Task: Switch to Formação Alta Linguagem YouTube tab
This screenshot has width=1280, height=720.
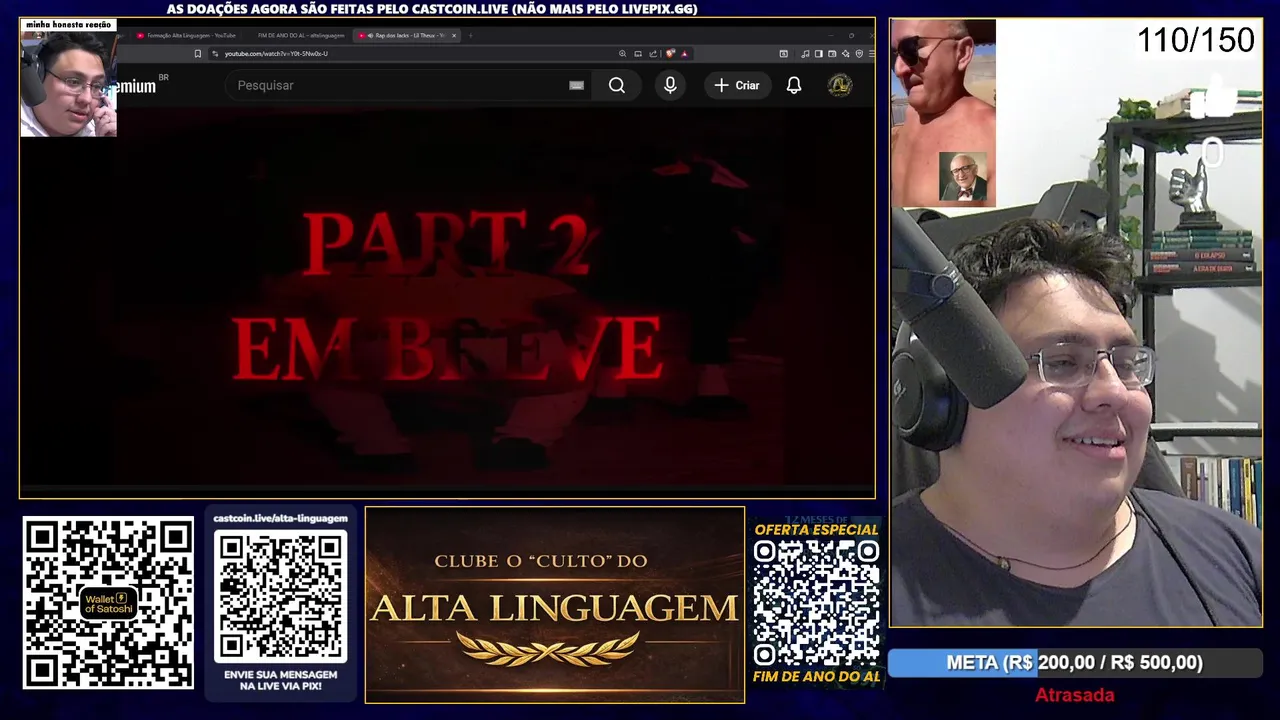Action: (187, 35)
